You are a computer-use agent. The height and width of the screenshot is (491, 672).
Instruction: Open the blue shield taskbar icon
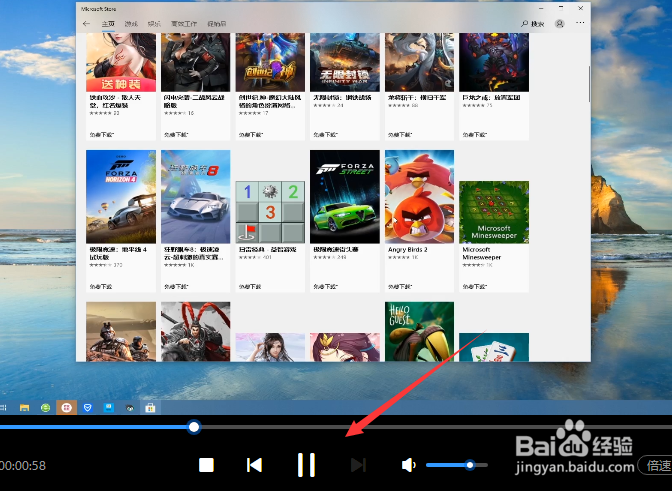click(x=87, y=407)
